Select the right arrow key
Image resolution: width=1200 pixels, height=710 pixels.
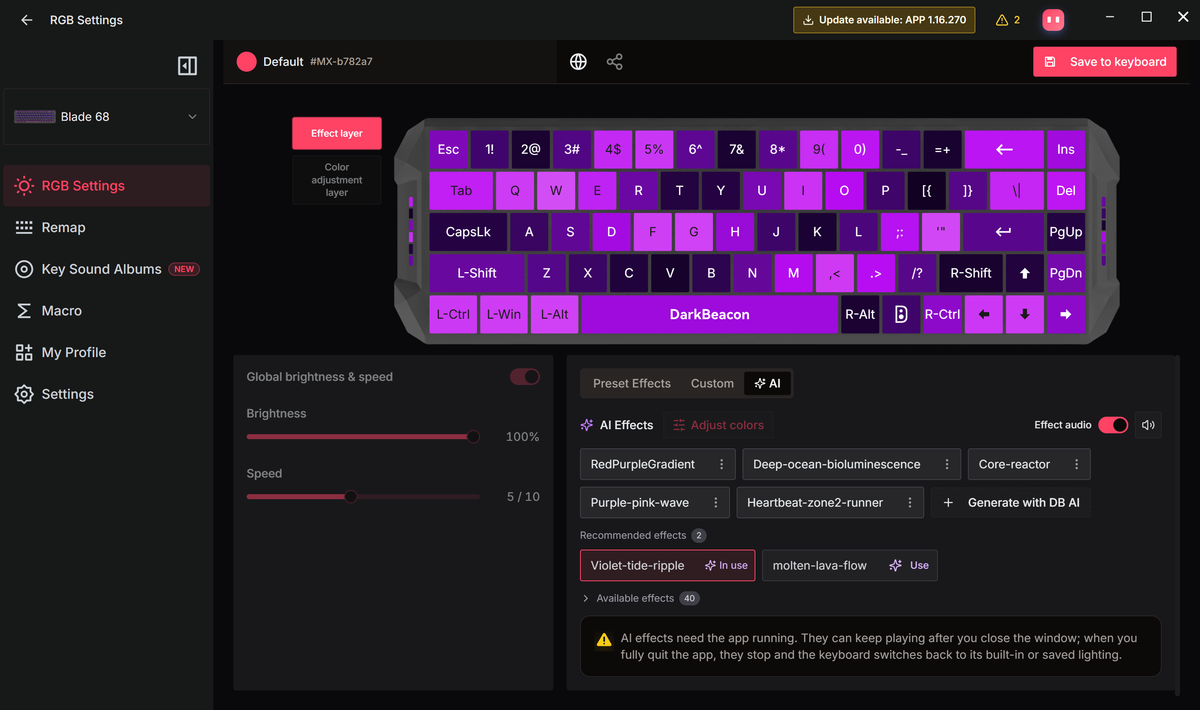coord(1066,314)
